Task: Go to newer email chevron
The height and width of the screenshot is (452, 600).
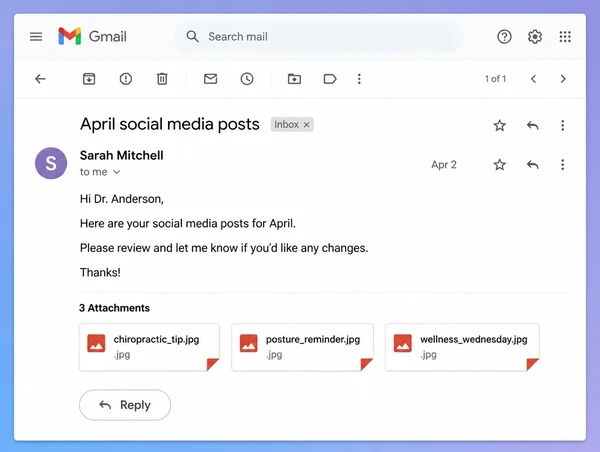Action: point(533,79)
